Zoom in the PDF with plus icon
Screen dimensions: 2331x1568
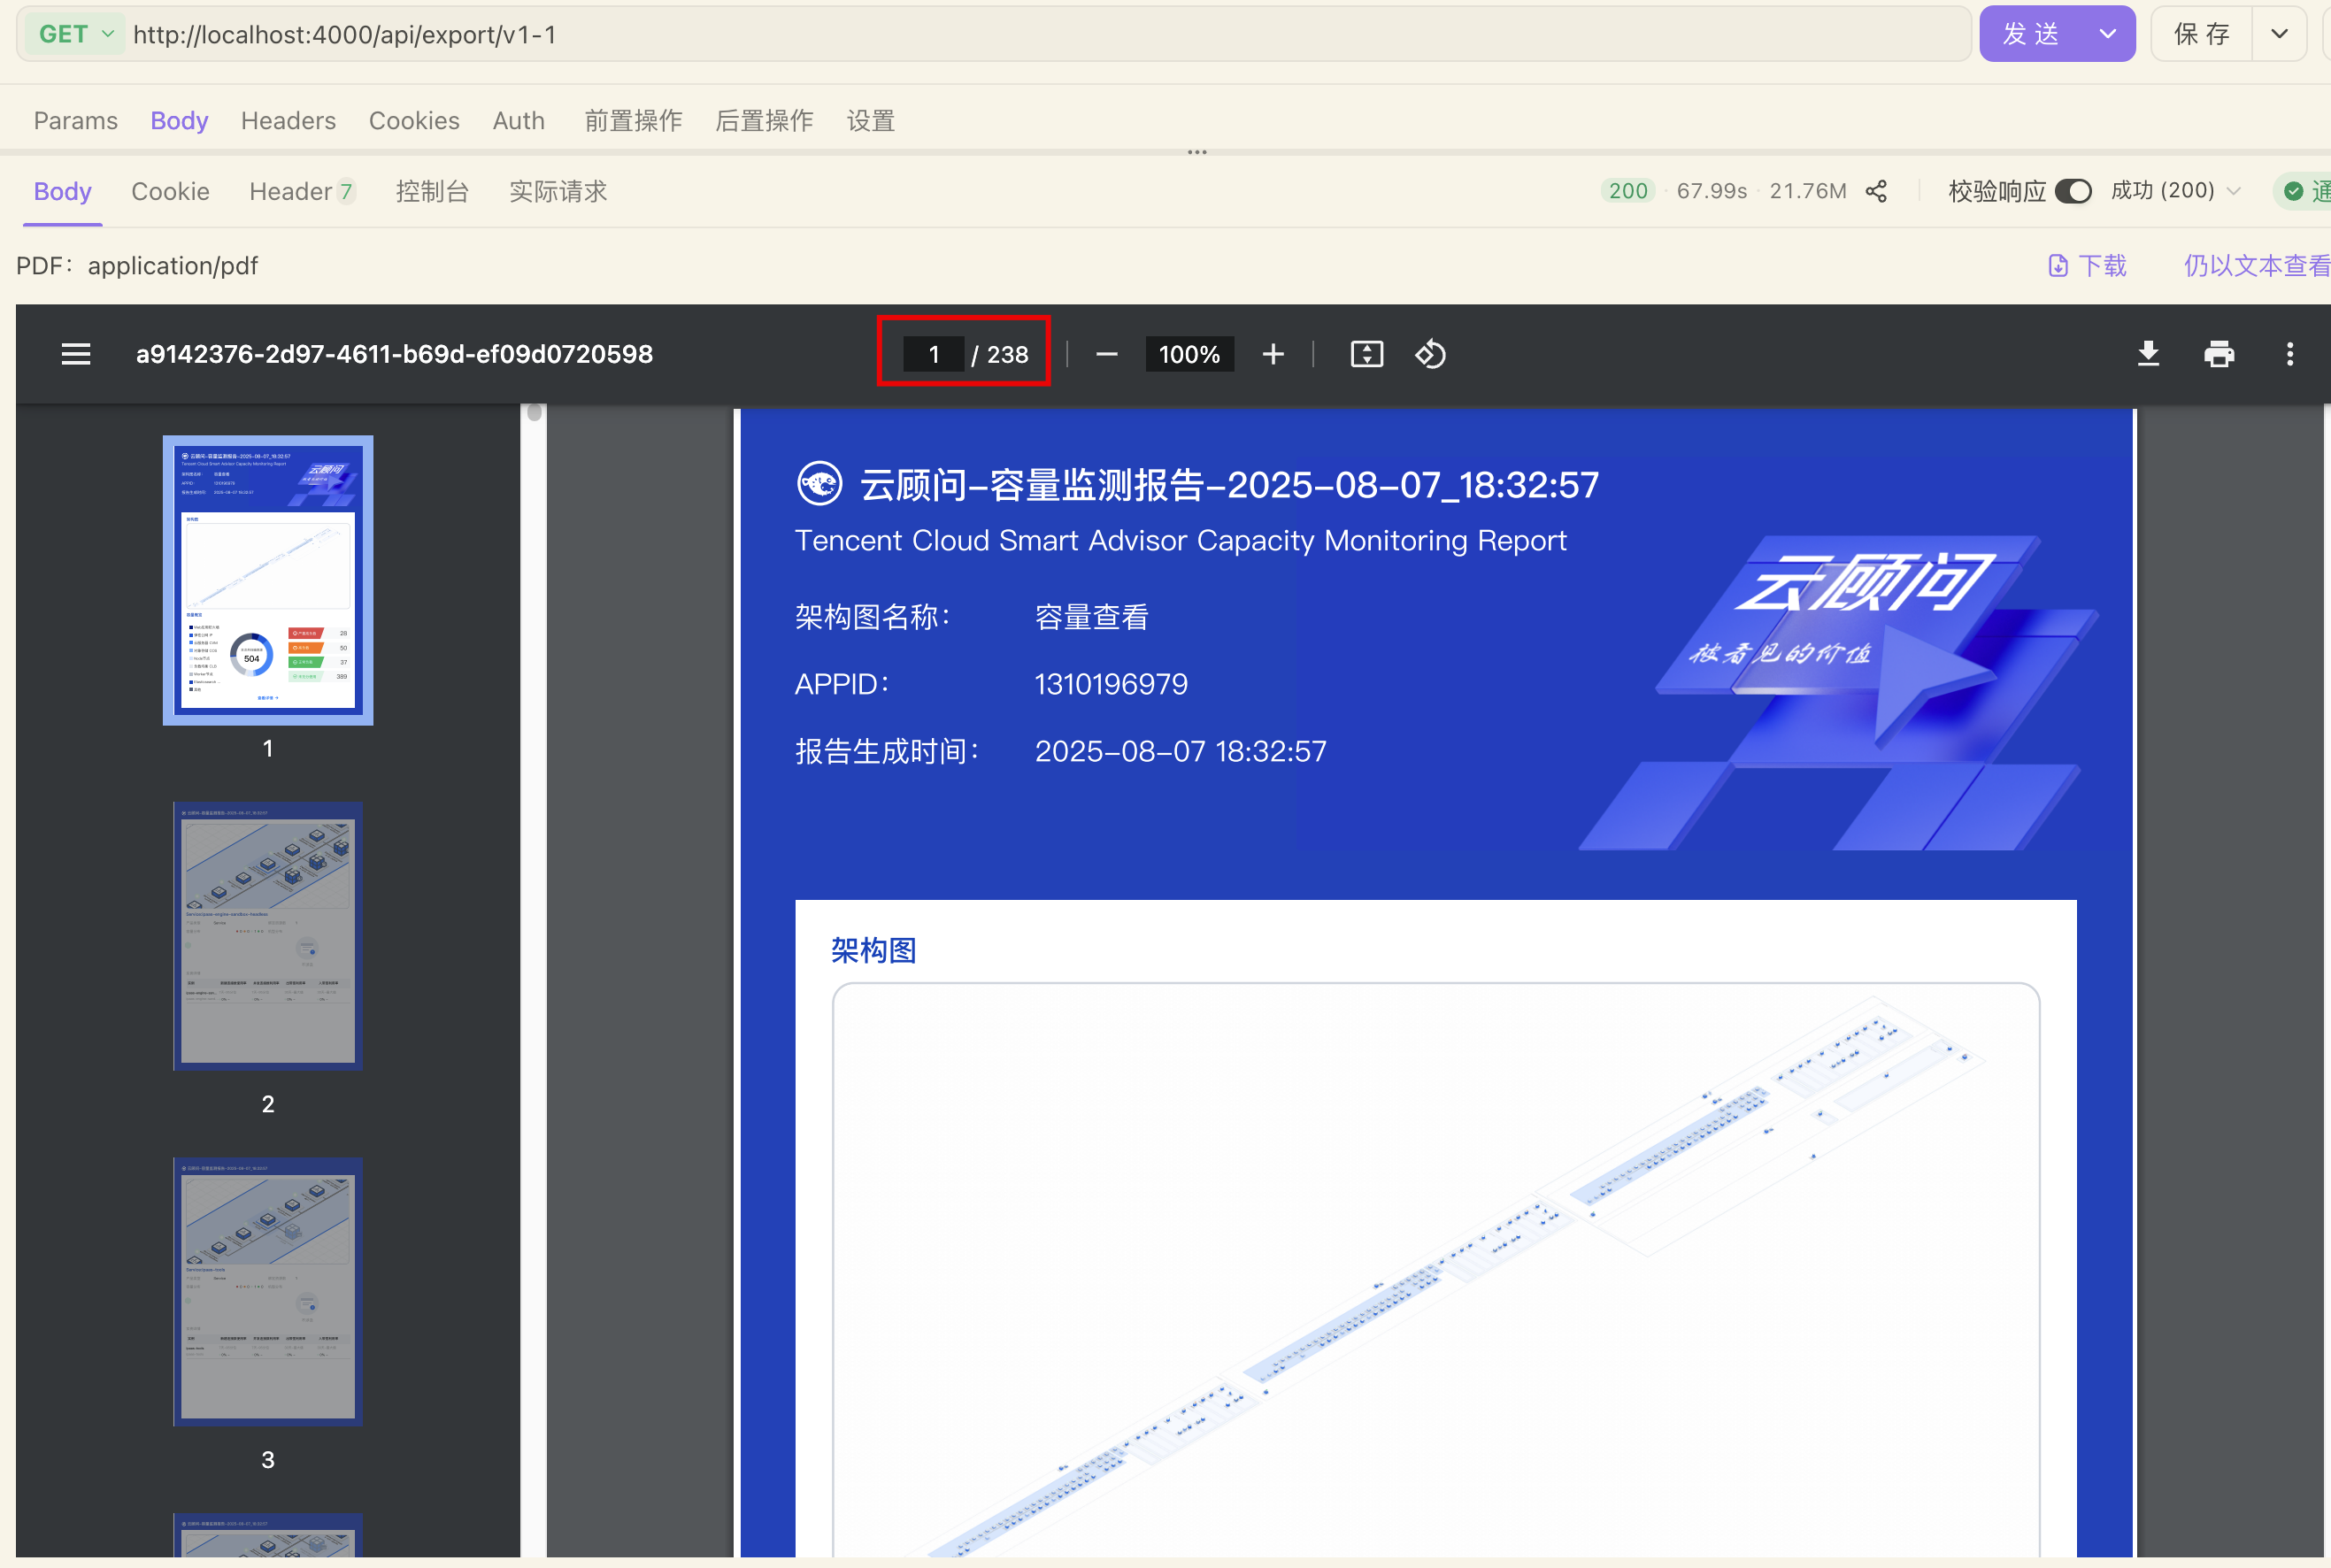click(1273, 354)
